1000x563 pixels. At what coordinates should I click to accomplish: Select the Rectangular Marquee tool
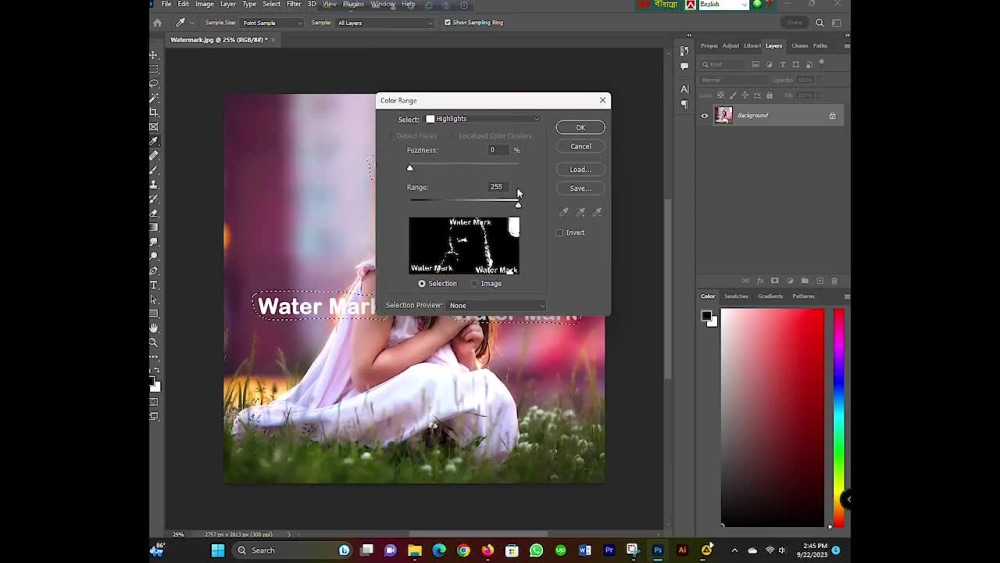point(154,69)
